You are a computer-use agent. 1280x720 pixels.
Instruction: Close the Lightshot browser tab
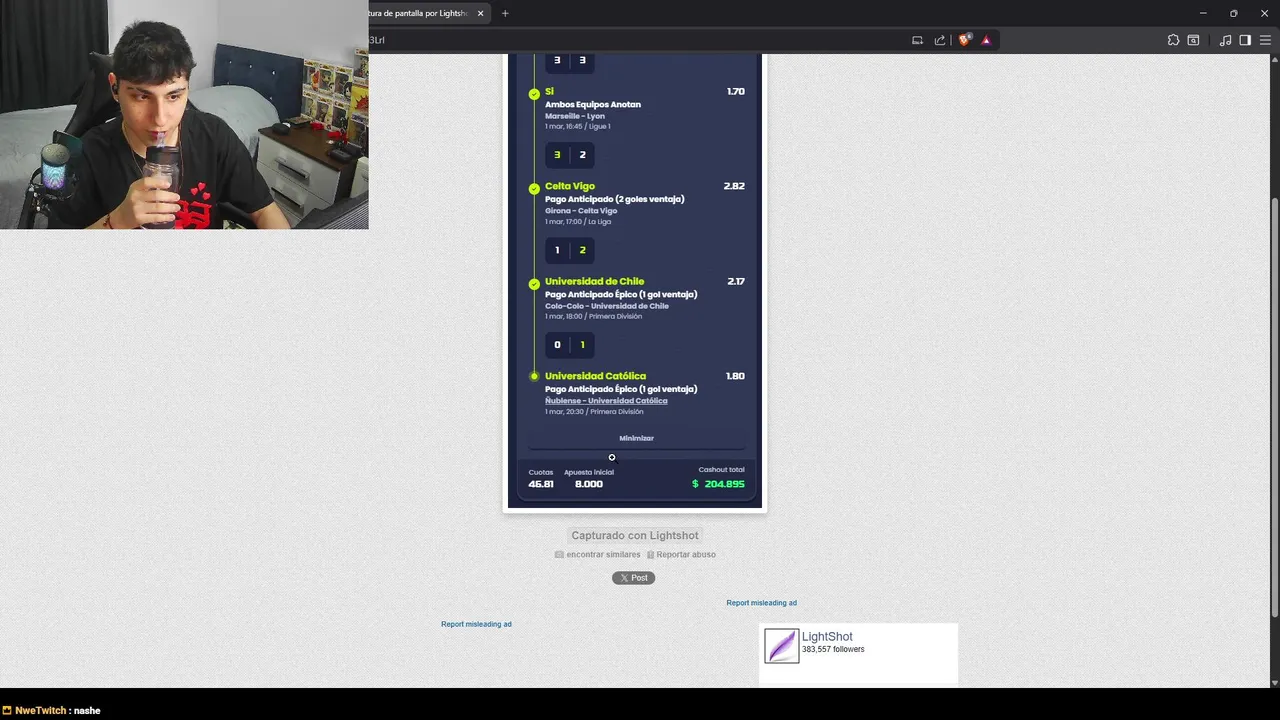coord(480,13)
